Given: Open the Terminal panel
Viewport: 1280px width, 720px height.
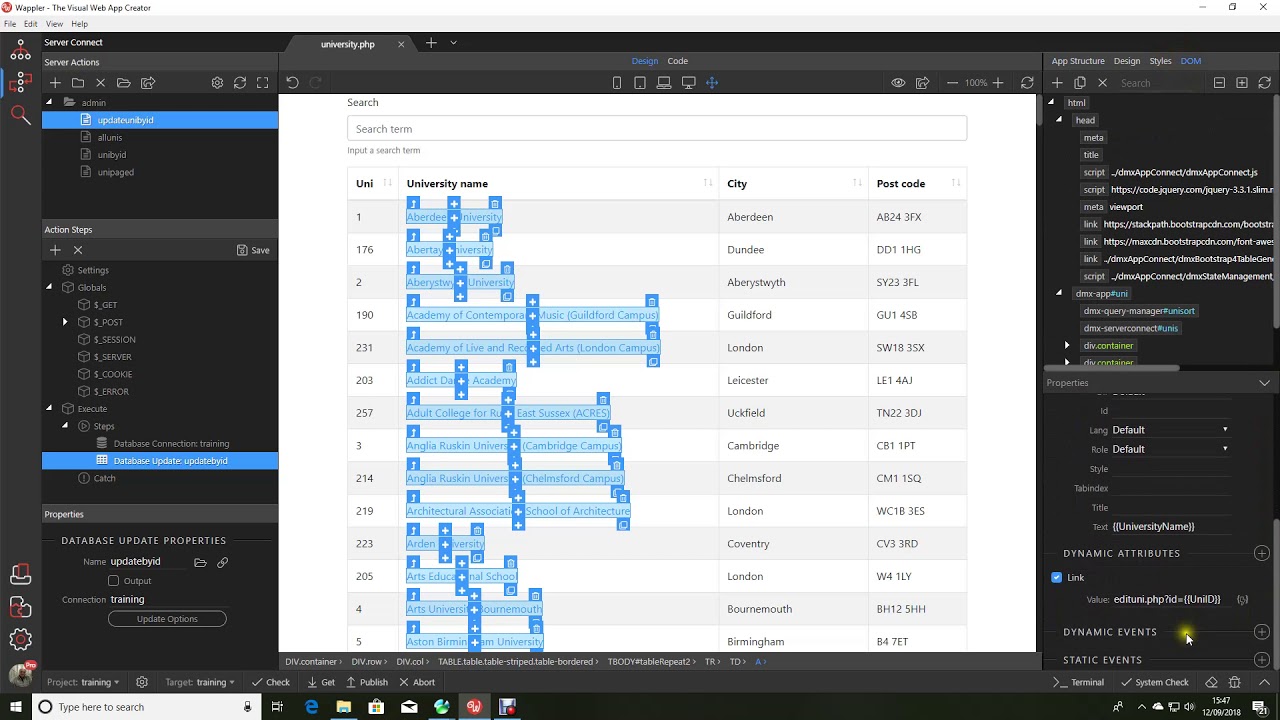Looking at the screenshot, I should [1079, 682].
